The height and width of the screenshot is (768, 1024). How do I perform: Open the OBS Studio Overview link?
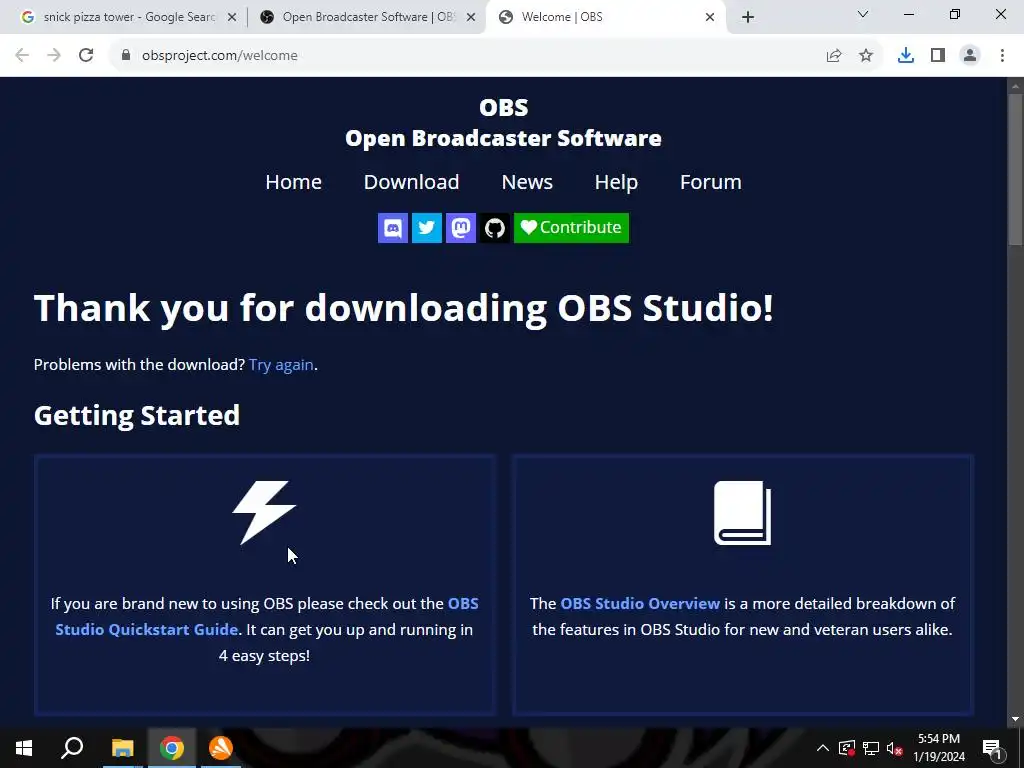[x=640, y=603]
